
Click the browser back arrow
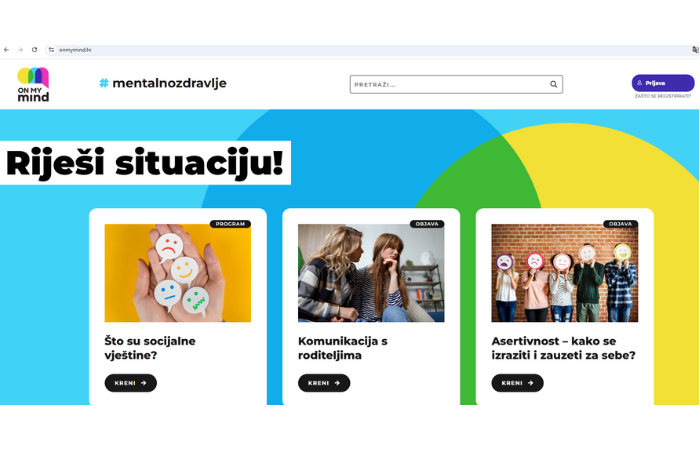tap(6, 50)
